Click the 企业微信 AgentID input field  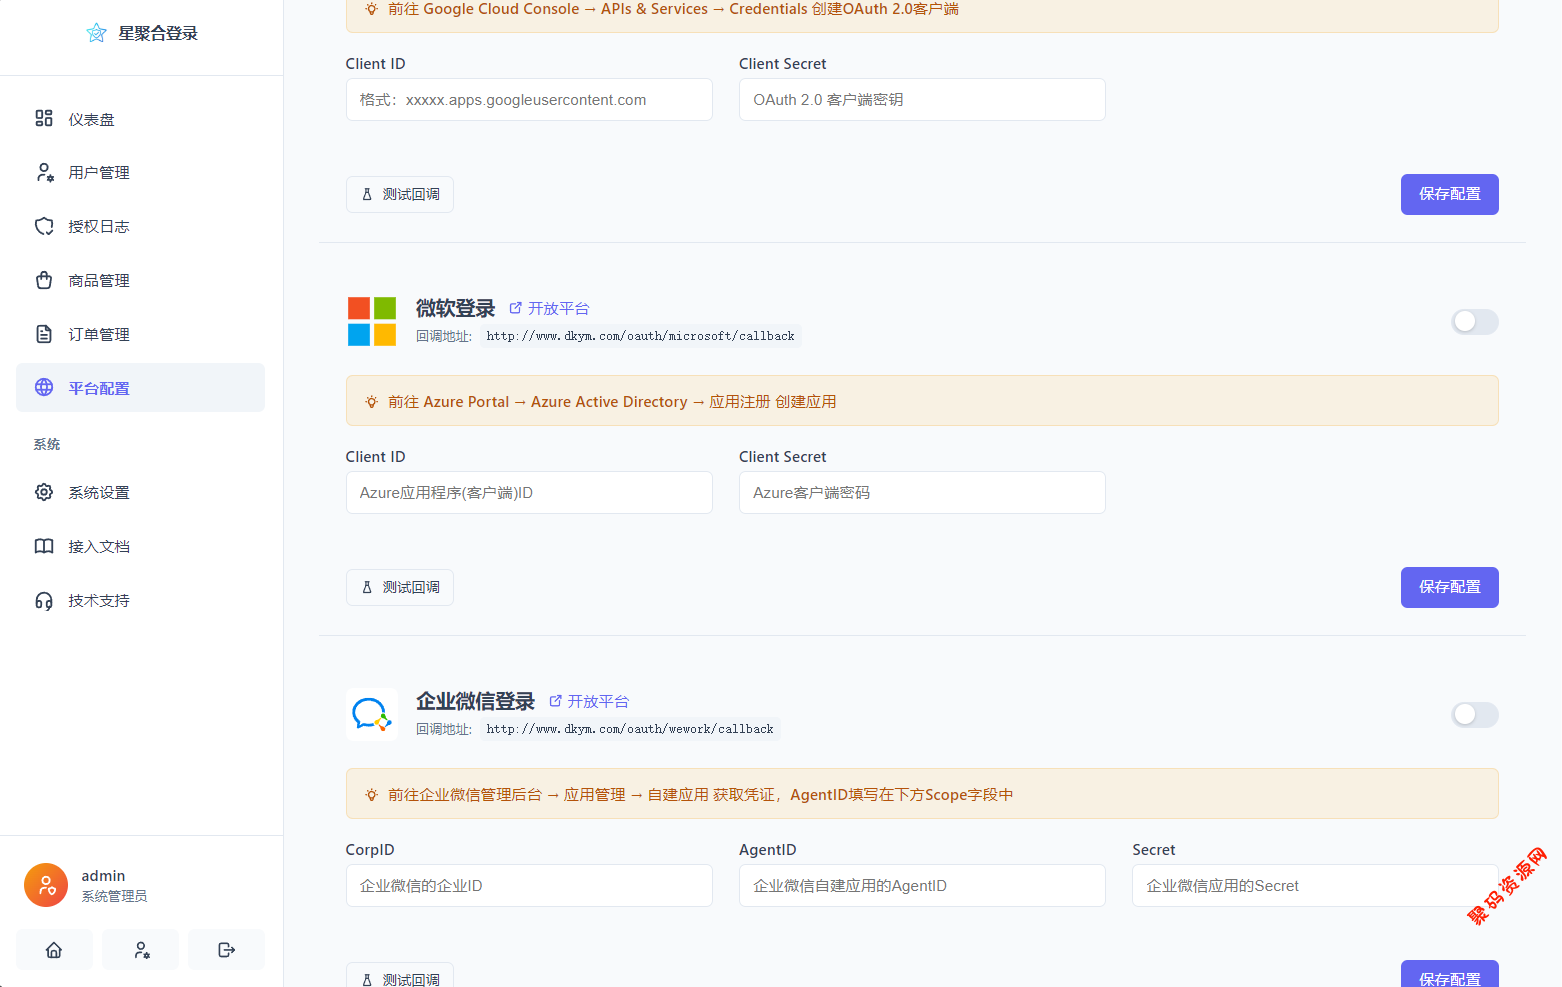click(x=921, y=886)
